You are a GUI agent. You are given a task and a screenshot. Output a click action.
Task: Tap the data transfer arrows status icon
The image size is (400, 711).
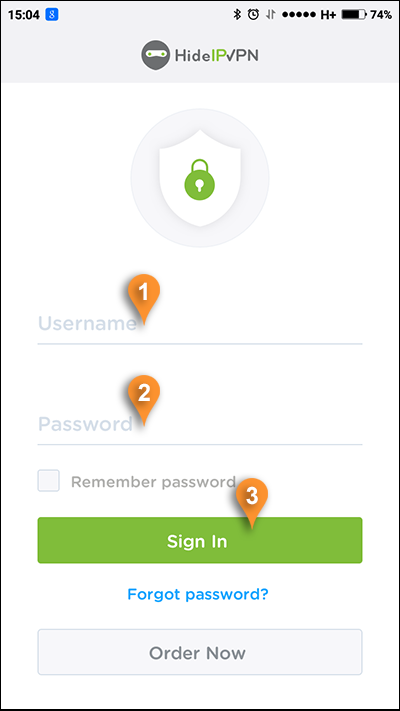click(x=271, y=15)
